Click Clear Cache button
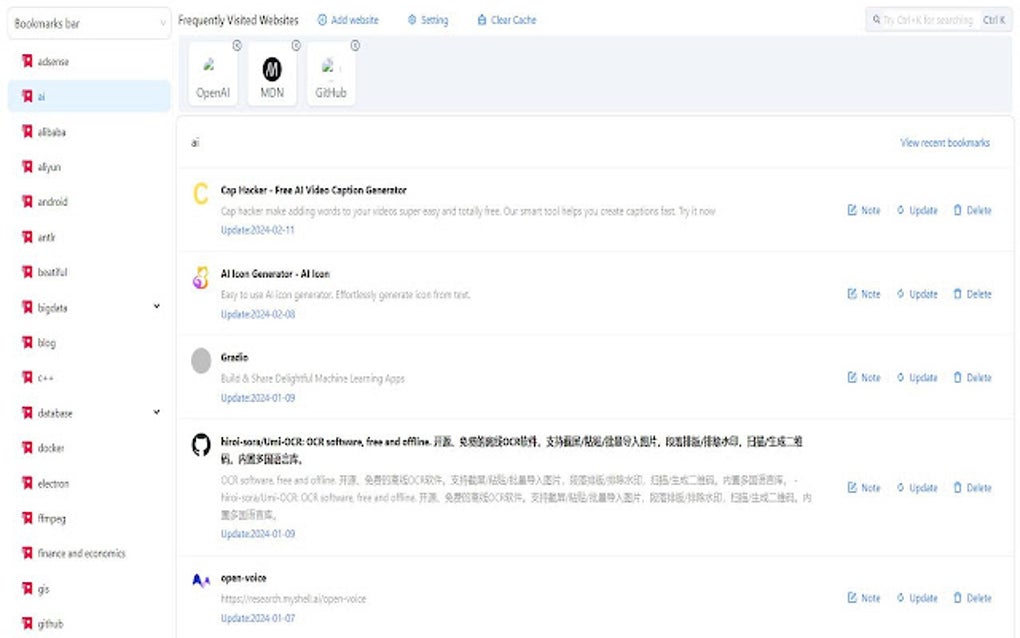The height and width of the screenshot is (638, 1020). pos(507,20)
